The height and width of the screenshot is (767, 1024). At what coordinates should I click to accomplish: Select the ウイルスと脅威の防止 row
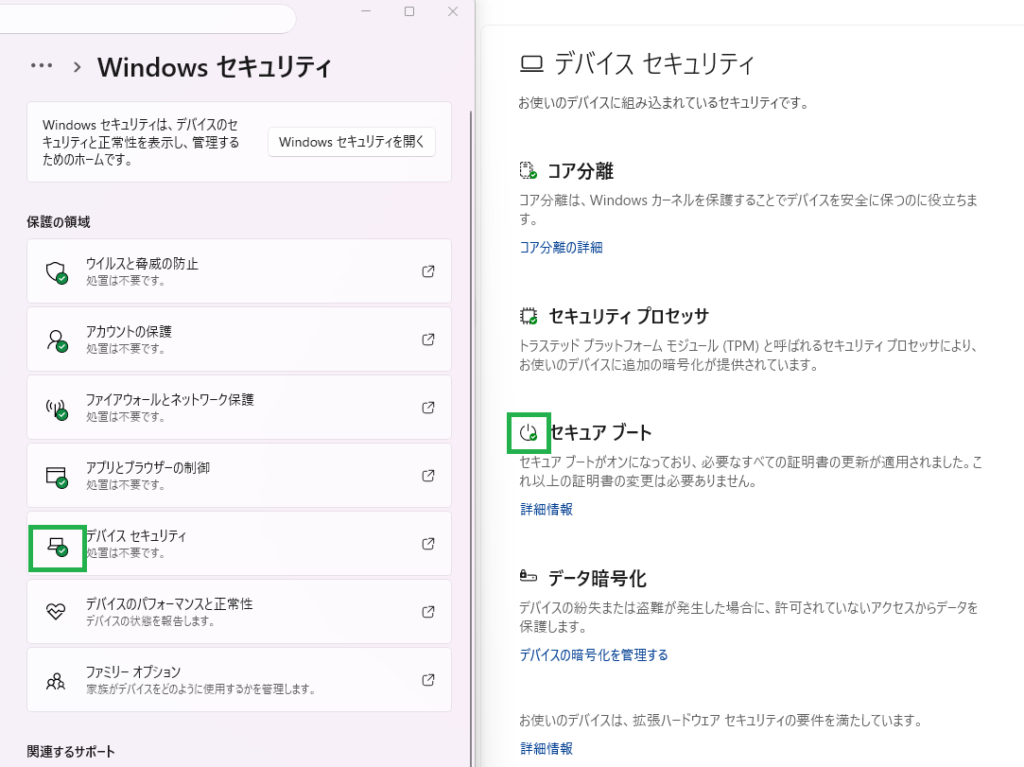pos(239,271)
